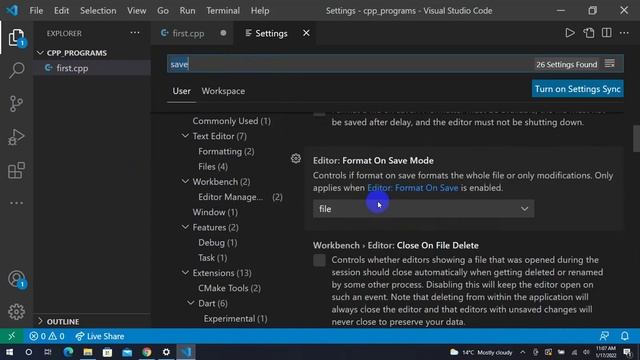Open the Extensions view
Screen dimensions: 640x360
tap(16, 170)
